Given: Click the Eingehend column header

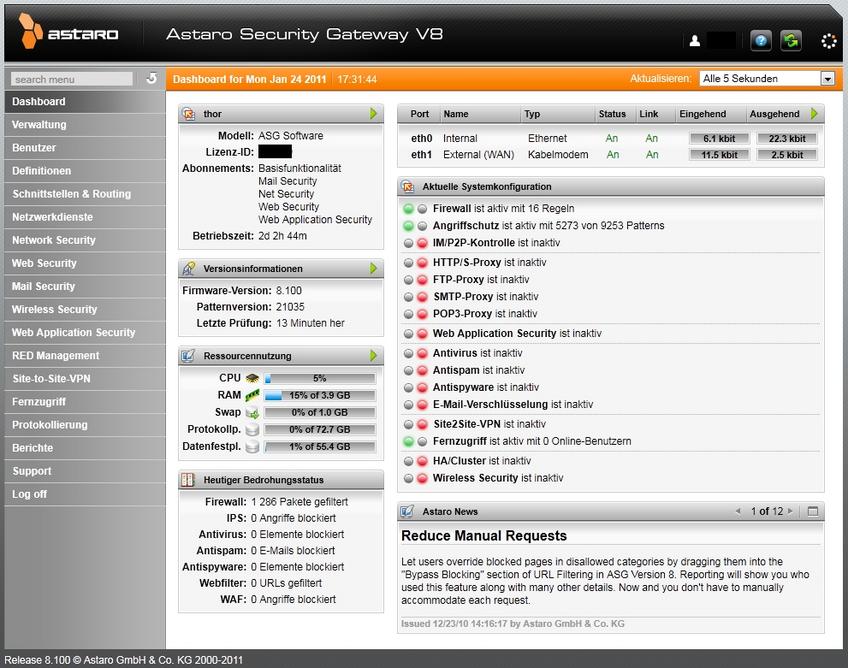Looking at the screenshot, I should coord(703,114).
